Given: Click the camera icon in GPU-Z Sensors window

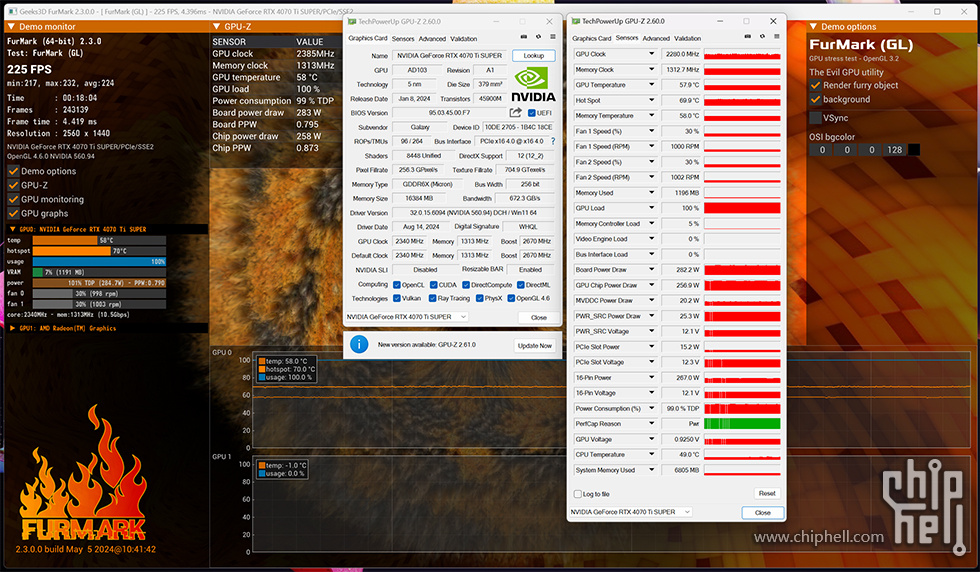Looking at the screenshot, I should [x=748, y=37].
